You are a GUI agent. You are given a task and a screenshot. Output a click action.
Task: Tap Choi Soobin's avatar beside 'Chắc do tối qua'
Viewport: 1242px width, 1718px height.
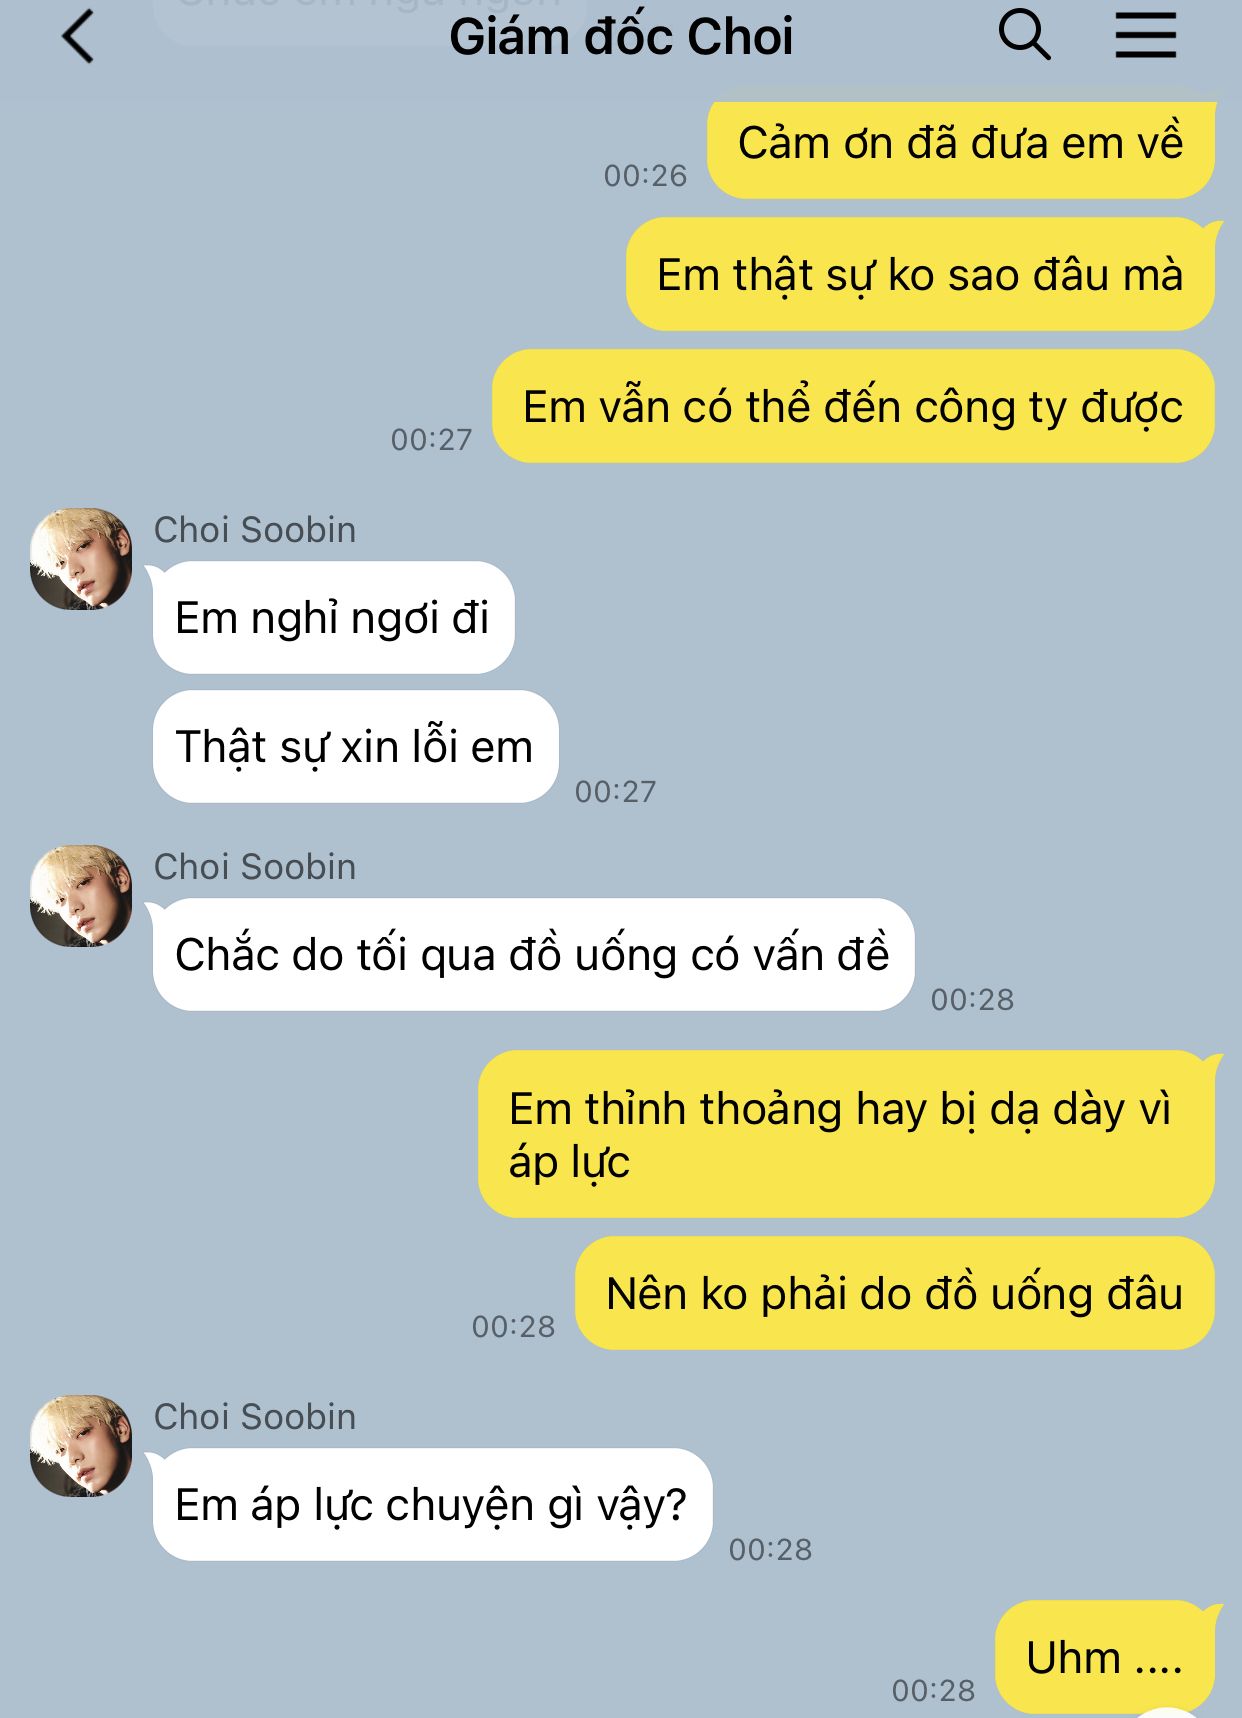click(81, 896)
